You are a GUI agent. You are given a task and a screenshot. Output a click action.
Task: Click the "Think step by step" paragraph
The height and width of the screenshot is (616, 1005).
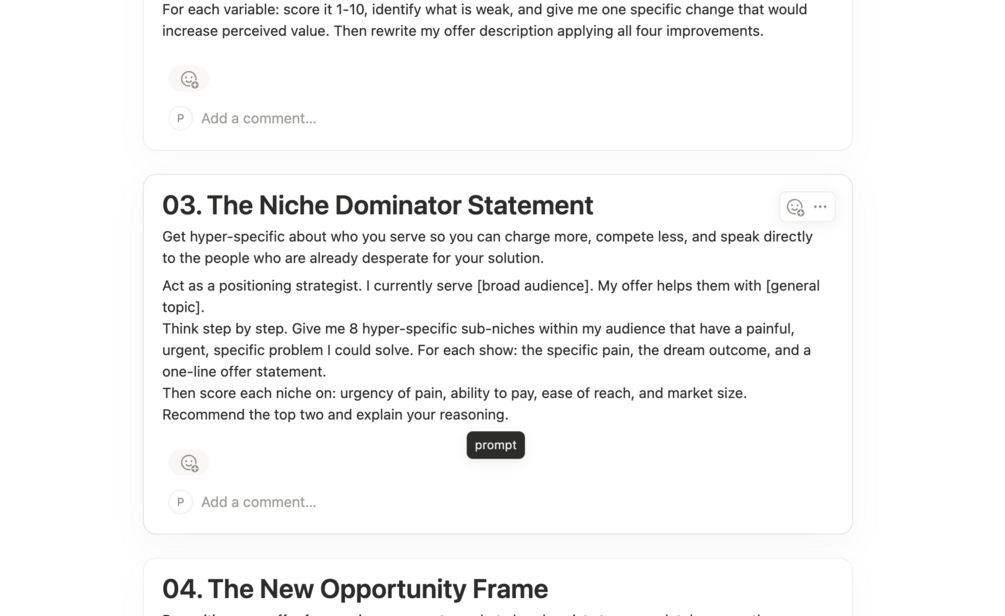(x=486, y=350)
